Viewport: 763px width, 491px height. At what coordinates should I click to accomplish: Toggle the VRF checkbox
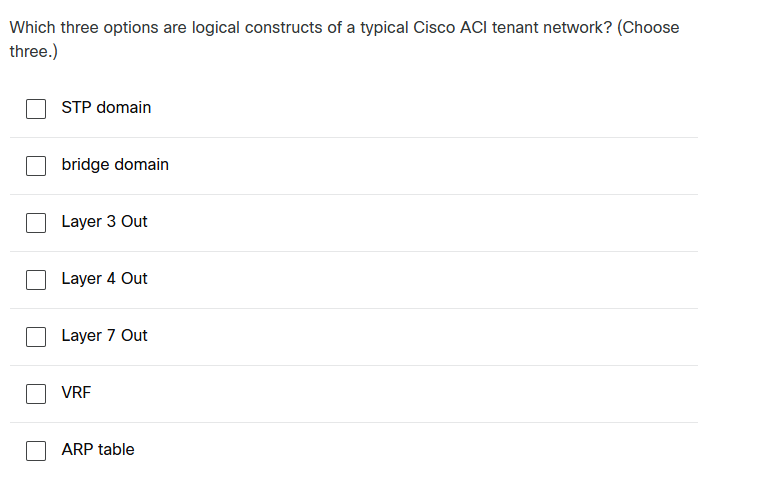click(x=36, y=393)
